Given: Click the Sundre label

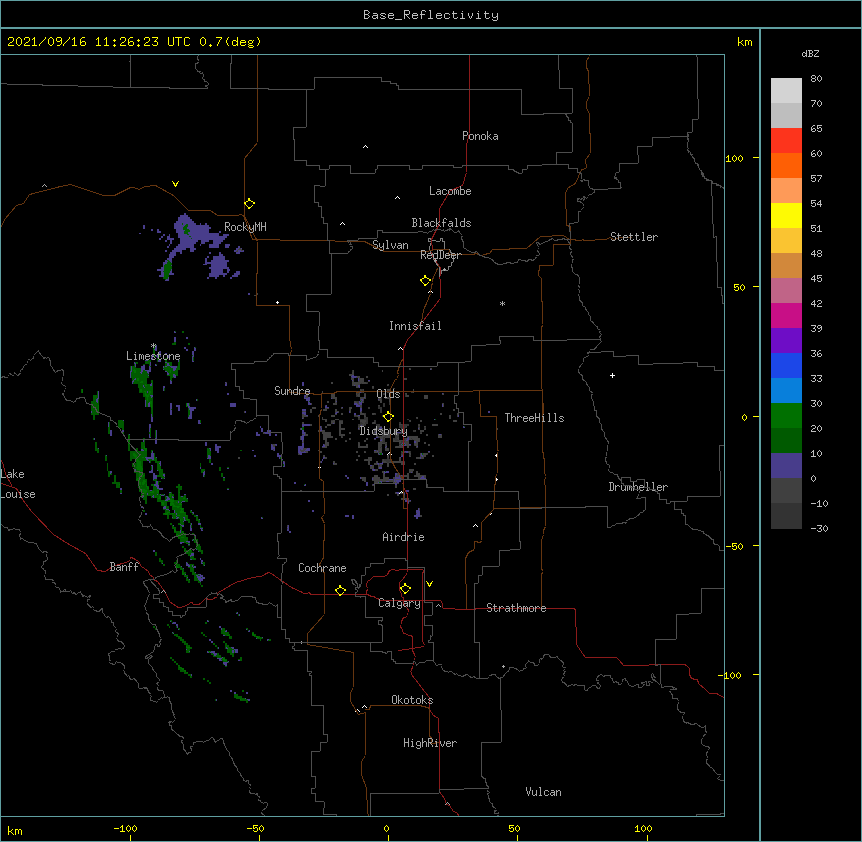Looking at the screenshot, I should 292,391.
